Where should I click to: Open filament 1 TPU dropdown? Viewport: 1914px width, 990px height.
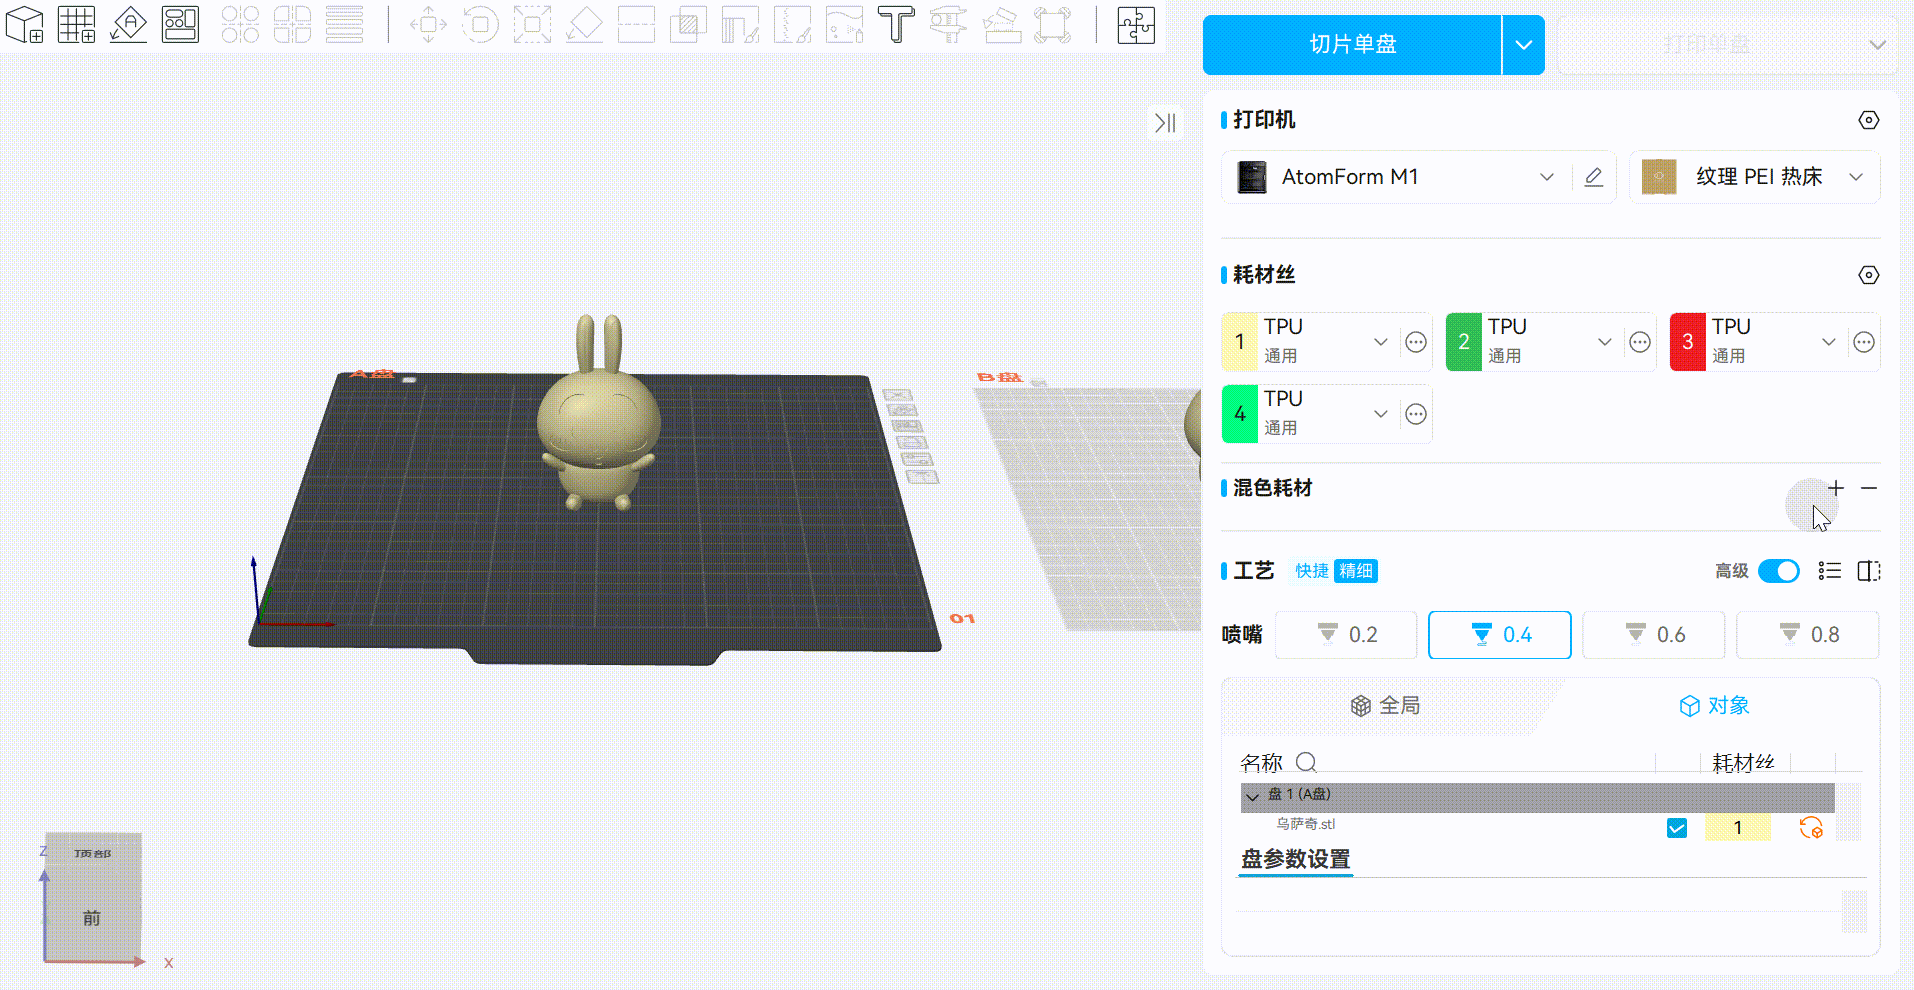click(x=1380, y=342)
